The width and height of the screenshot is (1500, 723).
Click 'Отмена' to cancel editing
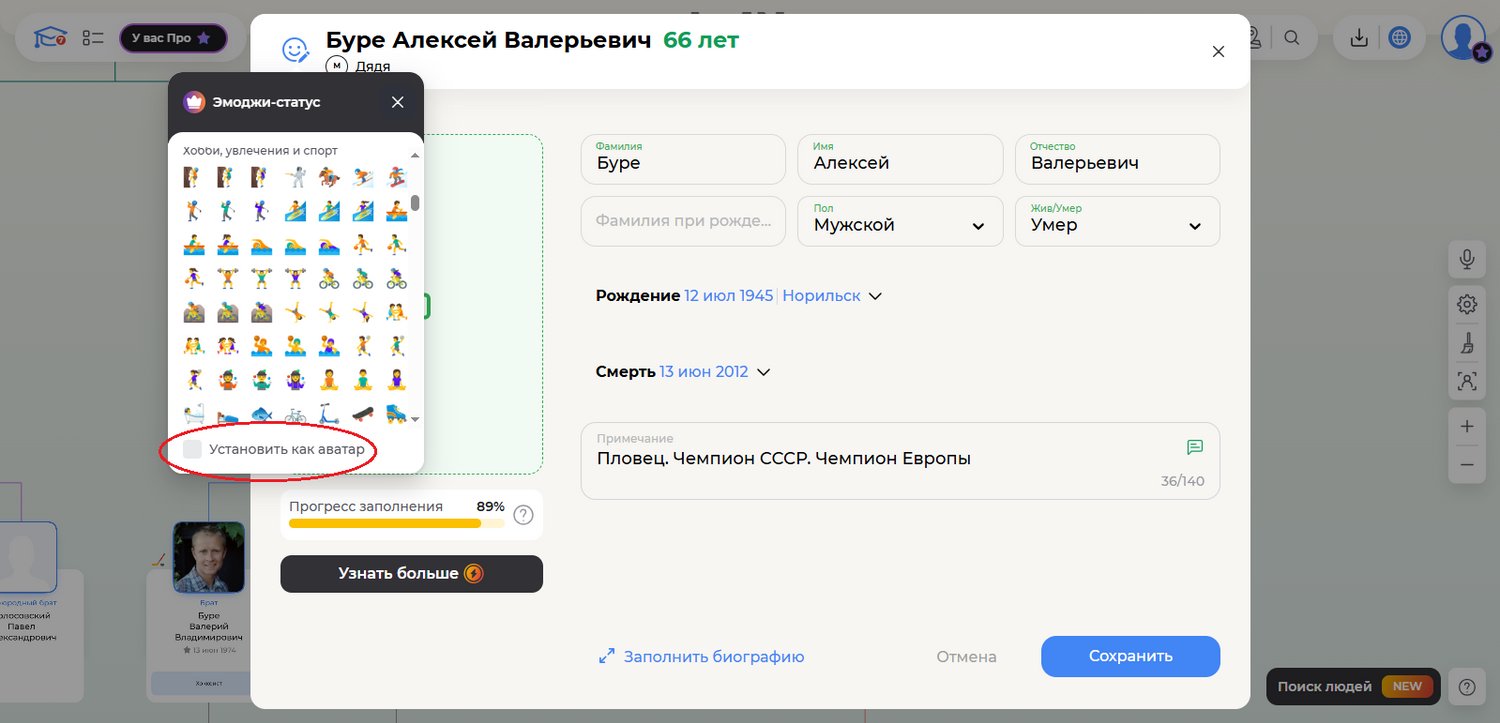966,657
